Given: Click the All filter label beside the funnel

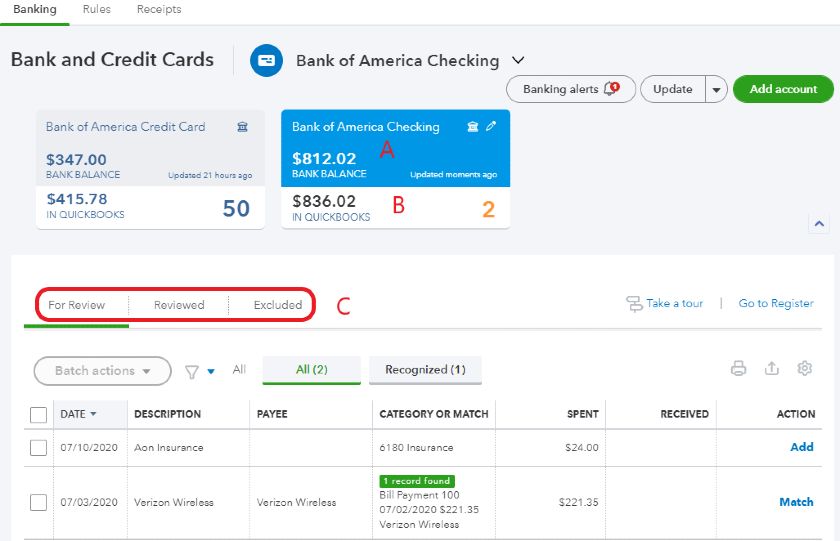Looking at the screenshot, I should pos(239,370).
